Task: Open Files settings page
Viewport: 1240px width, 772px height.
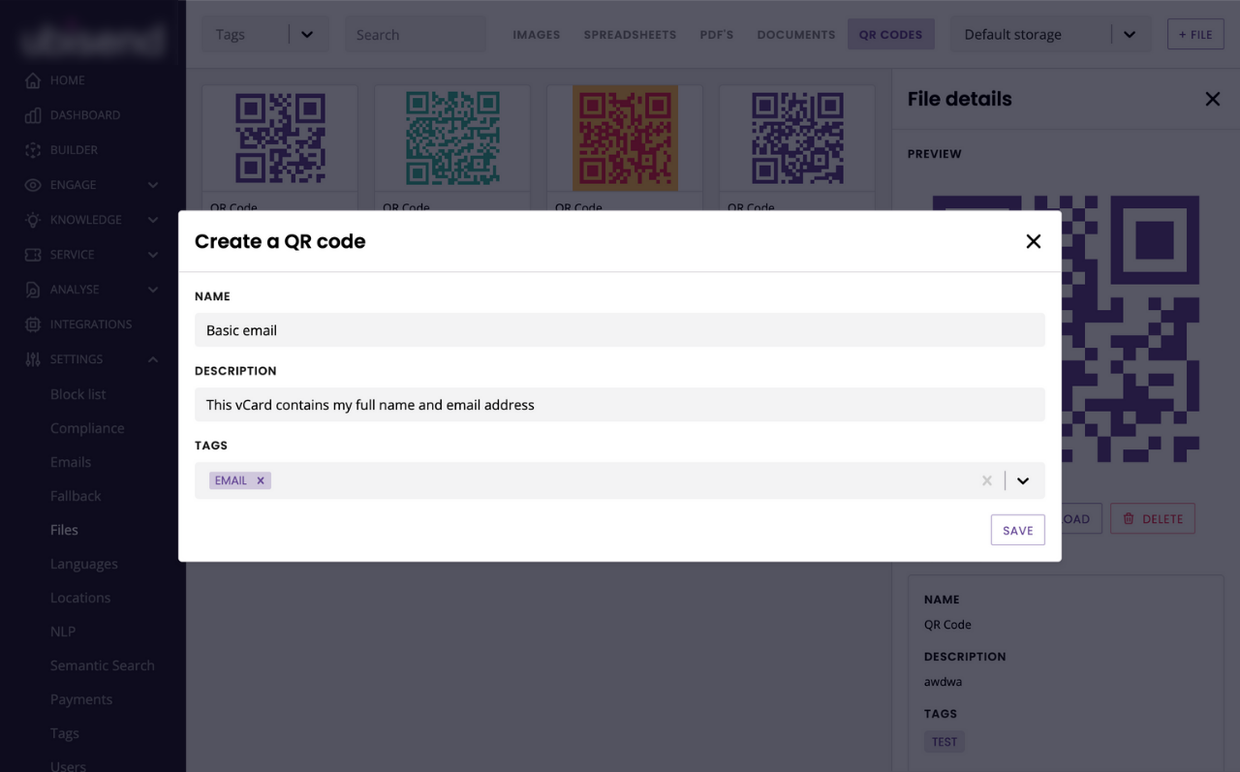Action: click(x=64, y=530)
